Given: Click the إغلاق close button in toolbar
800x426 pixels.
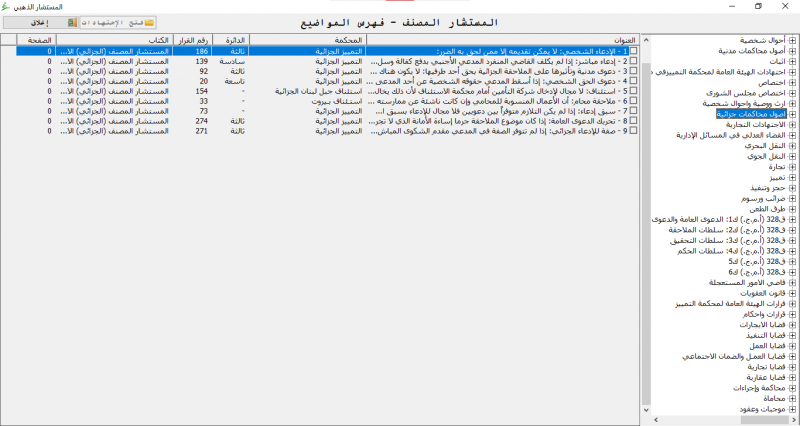Looking at the screenshot, I should pyautogui.click(x=41, y=22).
